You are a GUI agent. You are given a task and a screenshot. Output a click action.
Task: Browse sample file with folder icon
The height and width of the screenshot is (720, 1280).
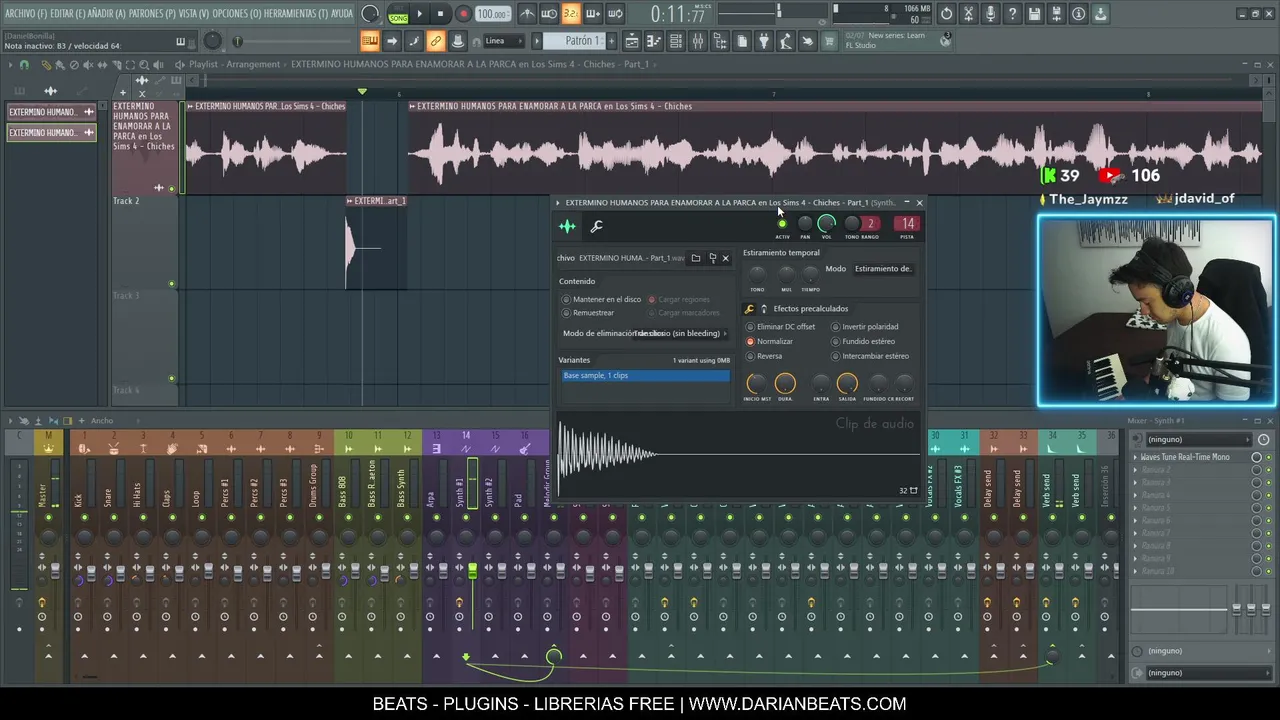696,258
